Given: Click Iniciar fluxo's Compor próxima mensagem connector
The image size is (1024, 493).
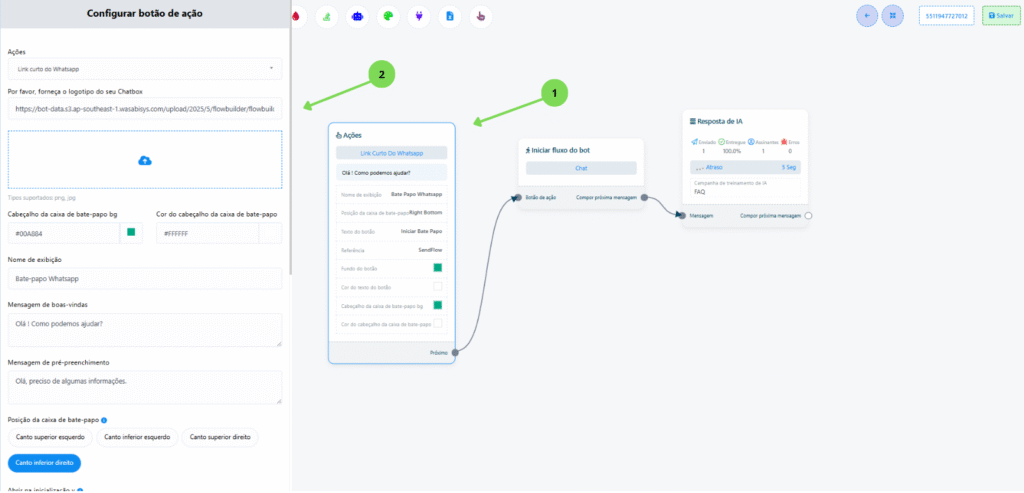Looking at the screenshot, I should click(x=644, y=197).
